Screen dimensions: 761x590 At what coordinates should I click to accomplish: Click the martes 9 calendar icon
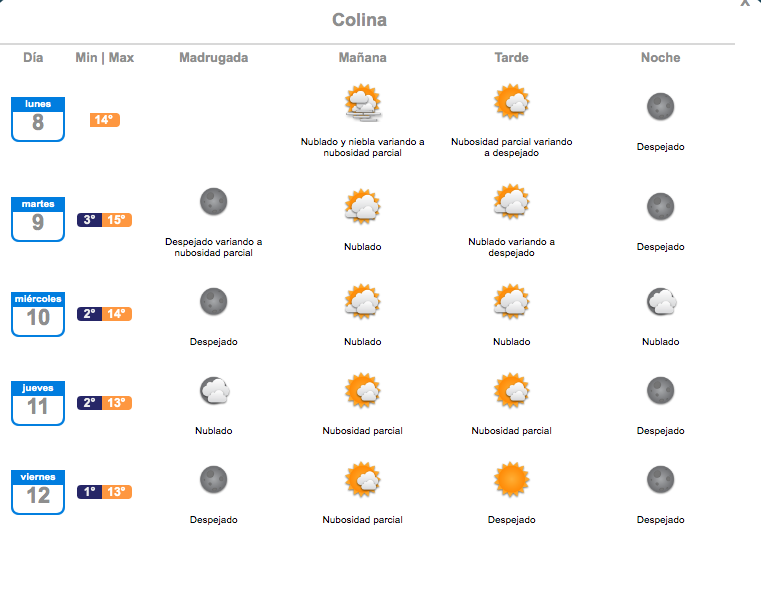(38, 219)
